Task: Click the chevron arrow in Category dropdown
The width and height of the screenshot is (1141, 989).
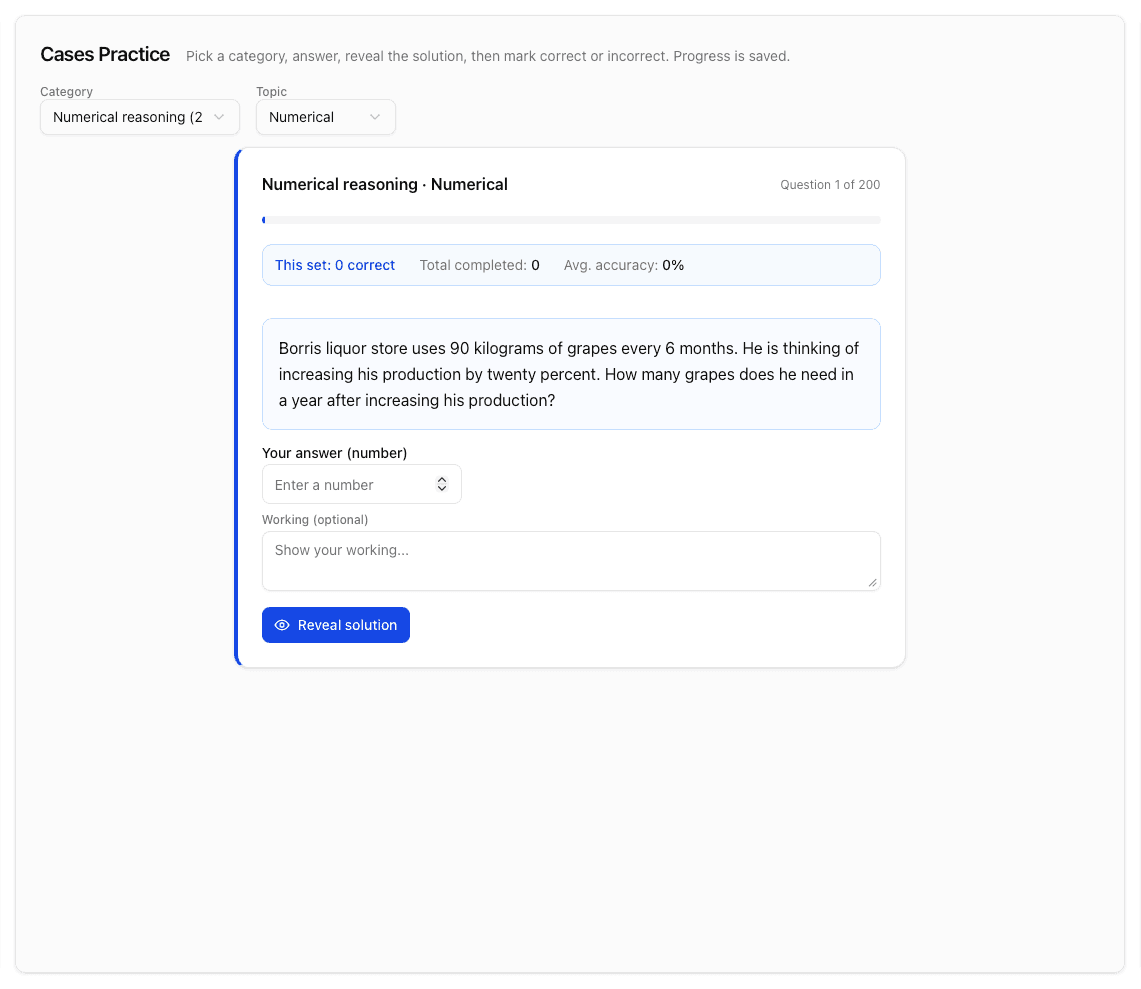Action: pos(219,117)
